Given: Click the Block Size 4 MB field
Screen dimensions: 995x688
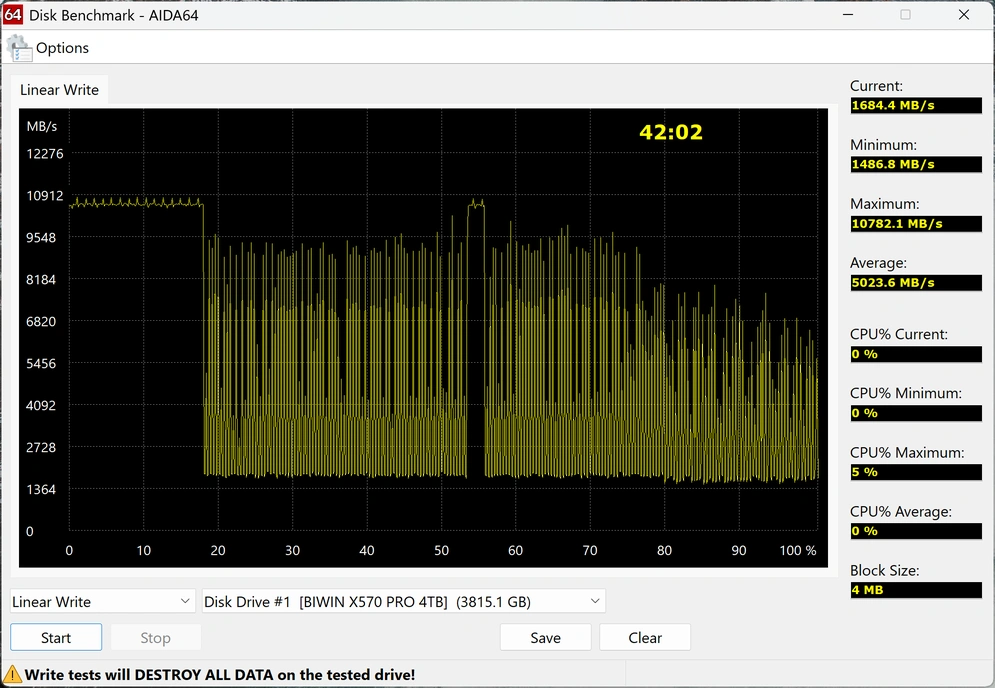Looking at the screenshot, I should click(x=915, y=590).
